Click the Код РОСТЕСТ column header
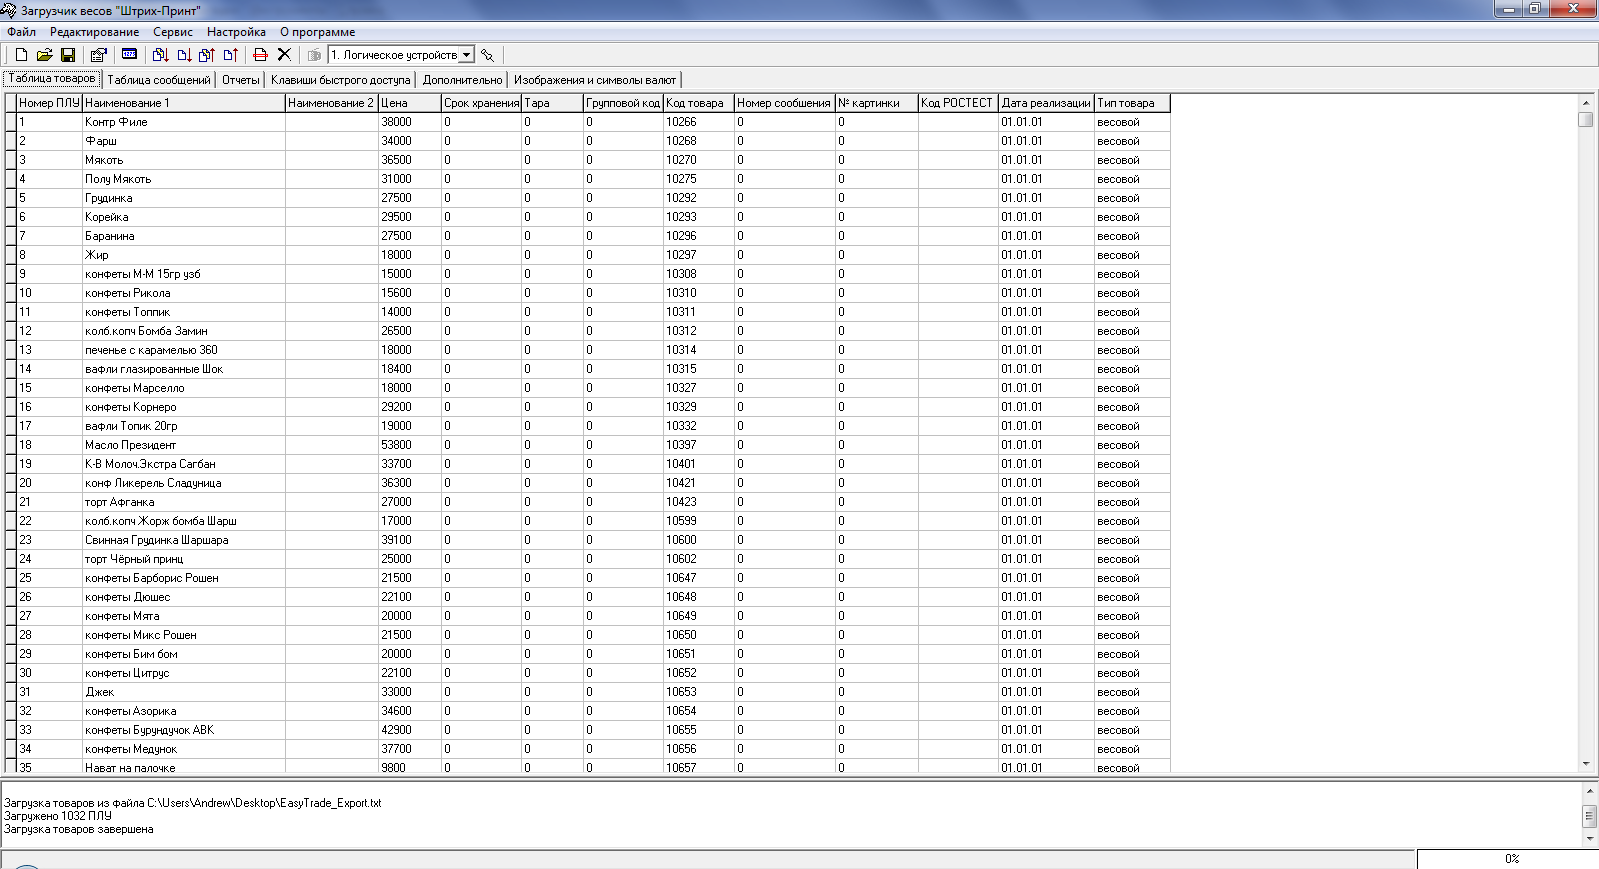This screenshot has height=869, width=1599. 958,103
